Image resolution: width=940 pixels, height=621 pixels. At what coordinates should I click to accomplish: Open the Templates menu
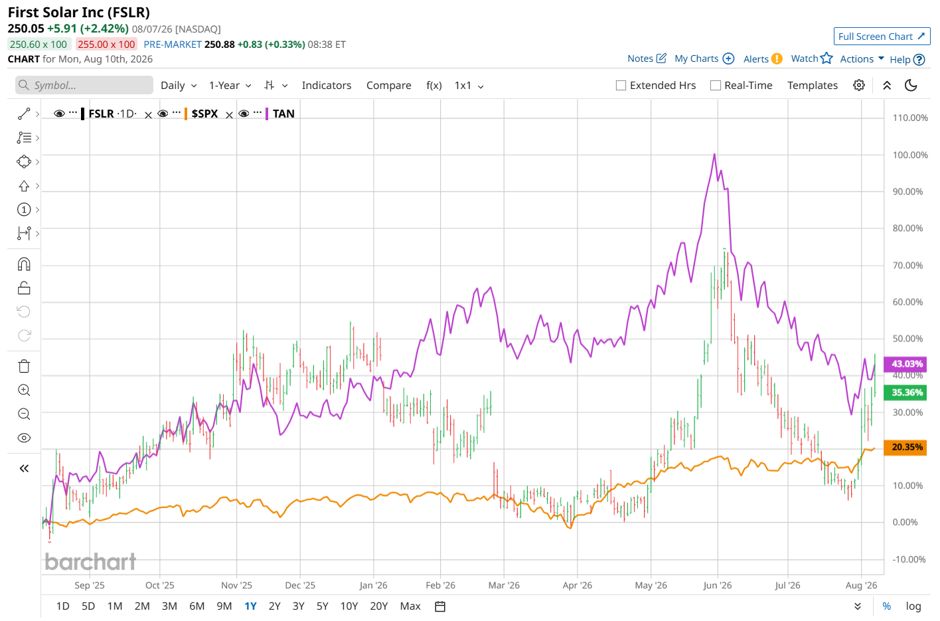[x=812, y=85]
